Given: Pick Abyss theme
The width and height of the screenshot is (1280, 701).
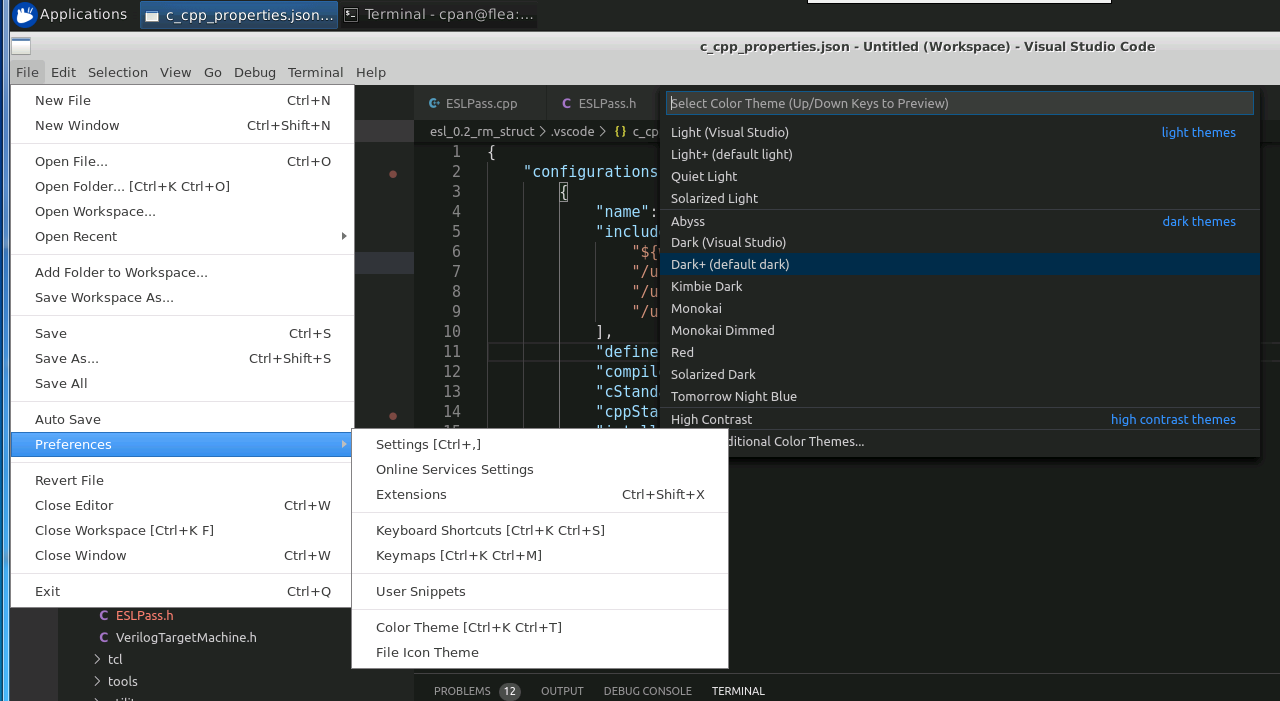Looking at the screenshot, I should point(960,221).
